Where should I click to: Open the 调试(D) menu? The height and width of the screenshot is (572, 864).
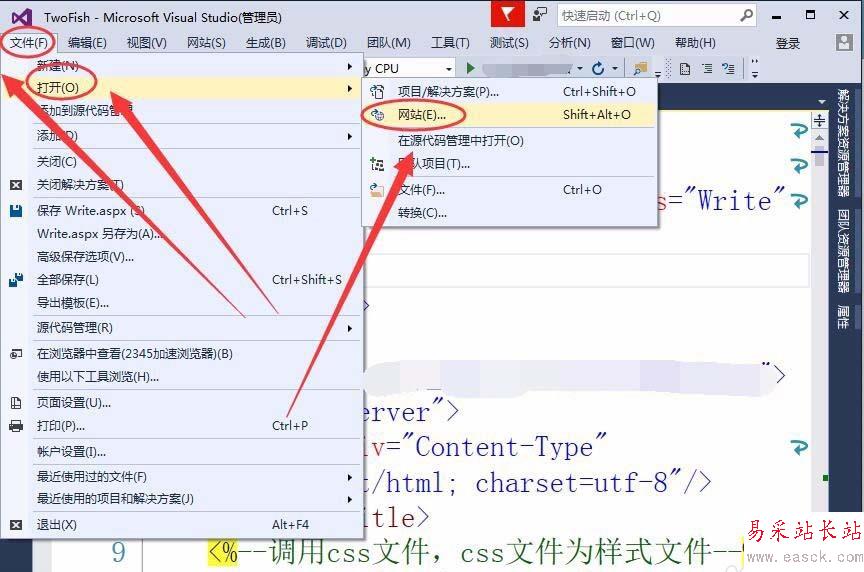pos(326,42)
